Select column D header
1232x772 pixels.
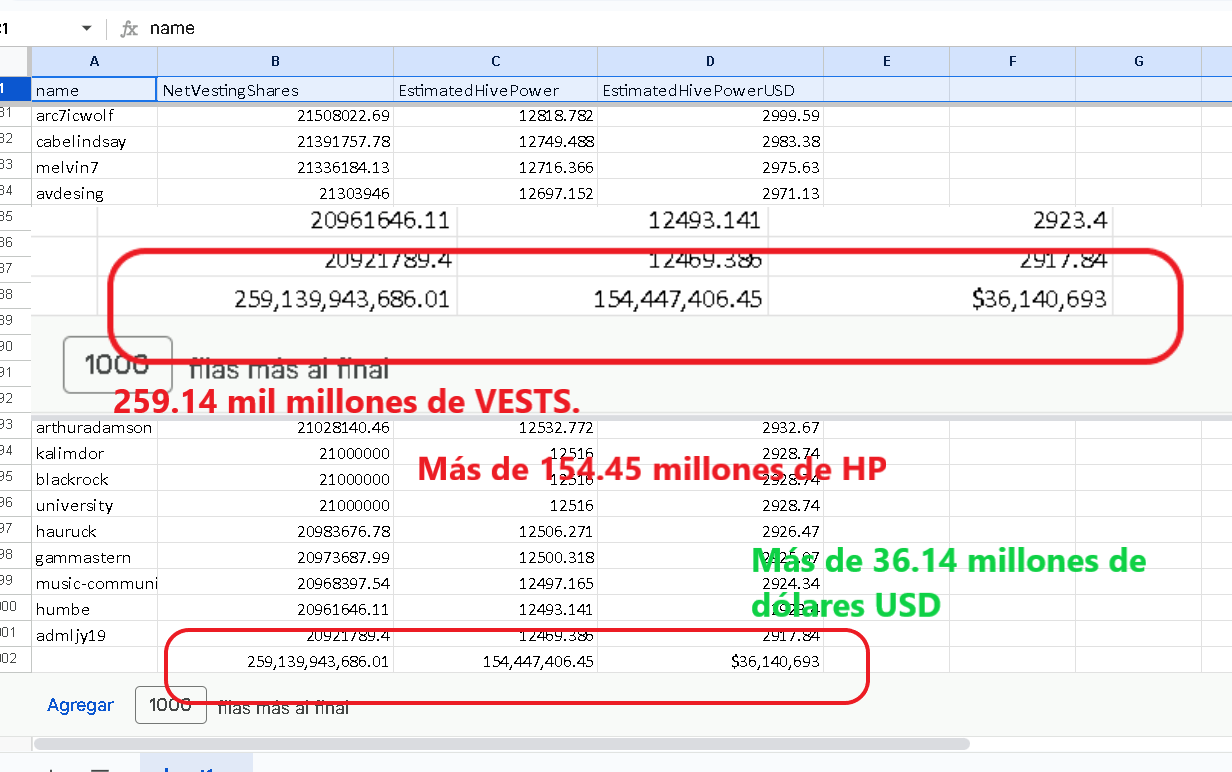pos(711,61)
